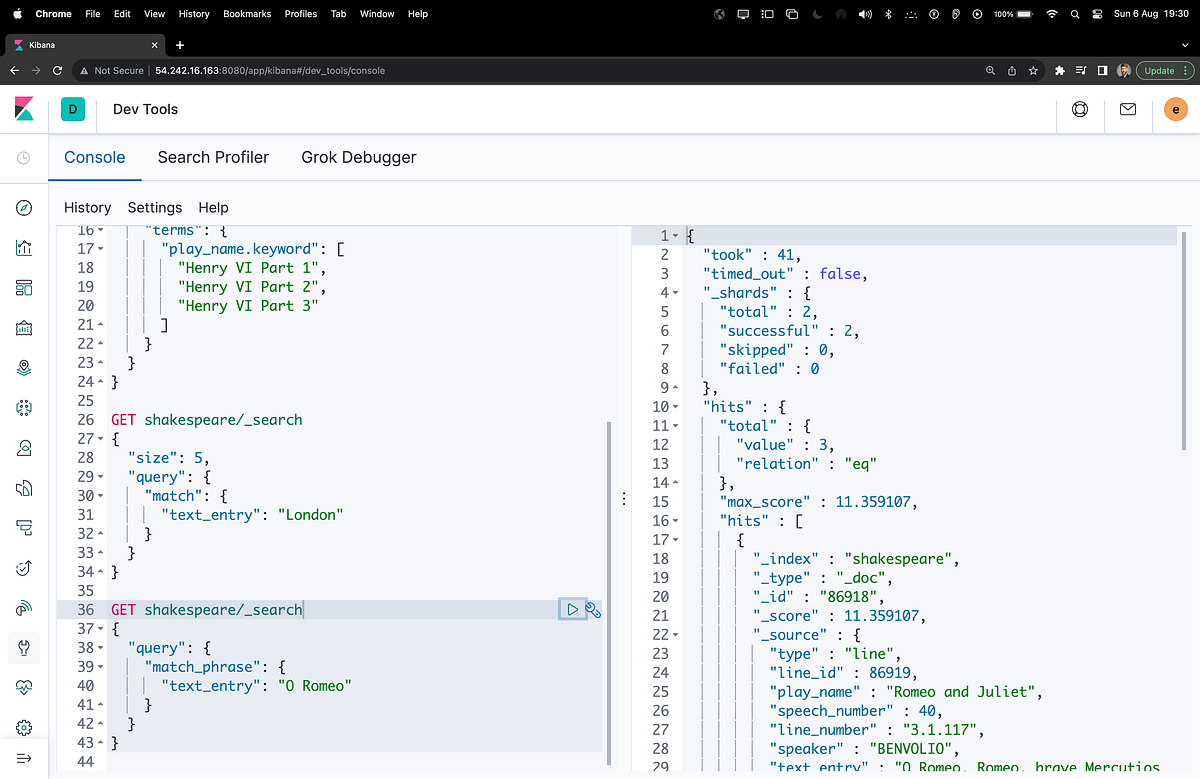Open the newsfeed envelope icon in header
The image size is (1200, 779).
[1128, 109]
